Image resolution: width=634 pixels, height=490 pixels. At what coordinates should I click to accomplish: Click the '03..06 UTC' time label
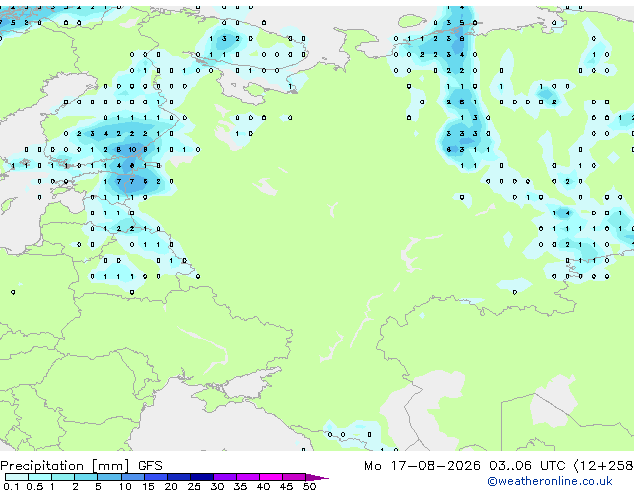[x=526, y=466]
